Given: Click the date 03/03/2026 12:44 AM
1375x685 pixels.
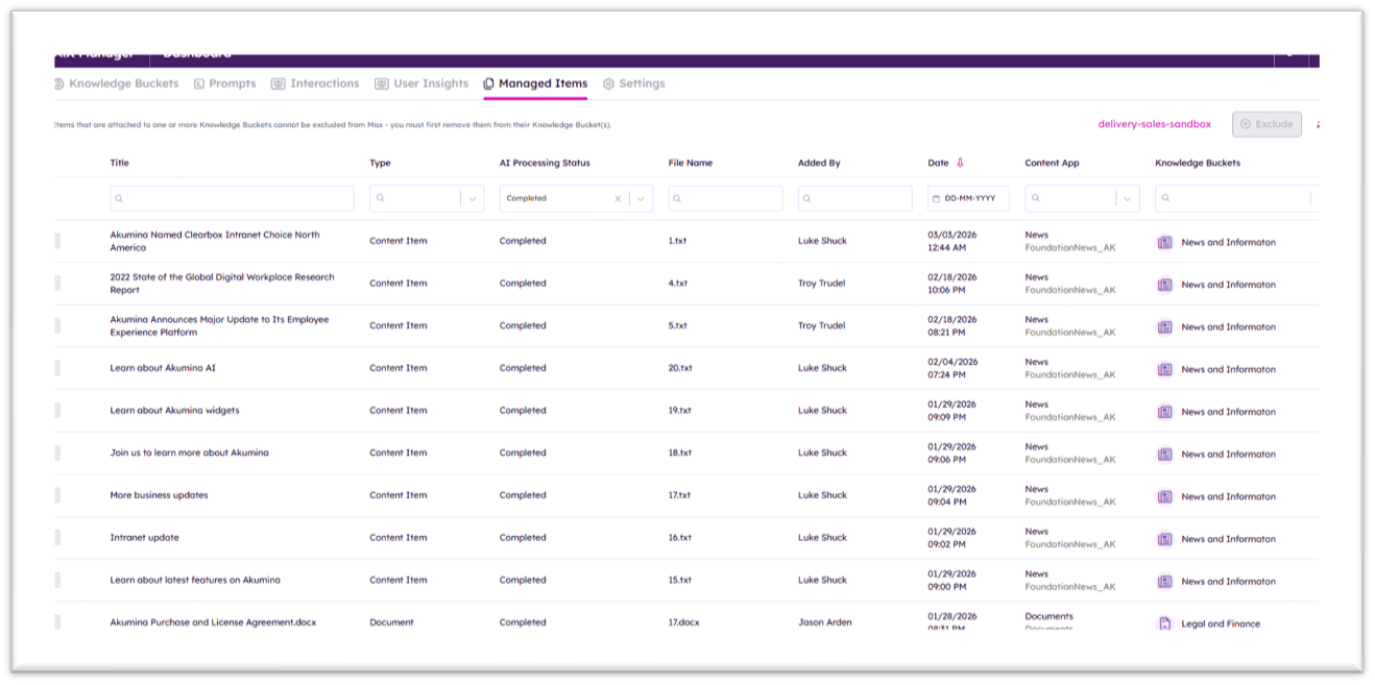Looking at the screenshot, I should click(953, 241).
